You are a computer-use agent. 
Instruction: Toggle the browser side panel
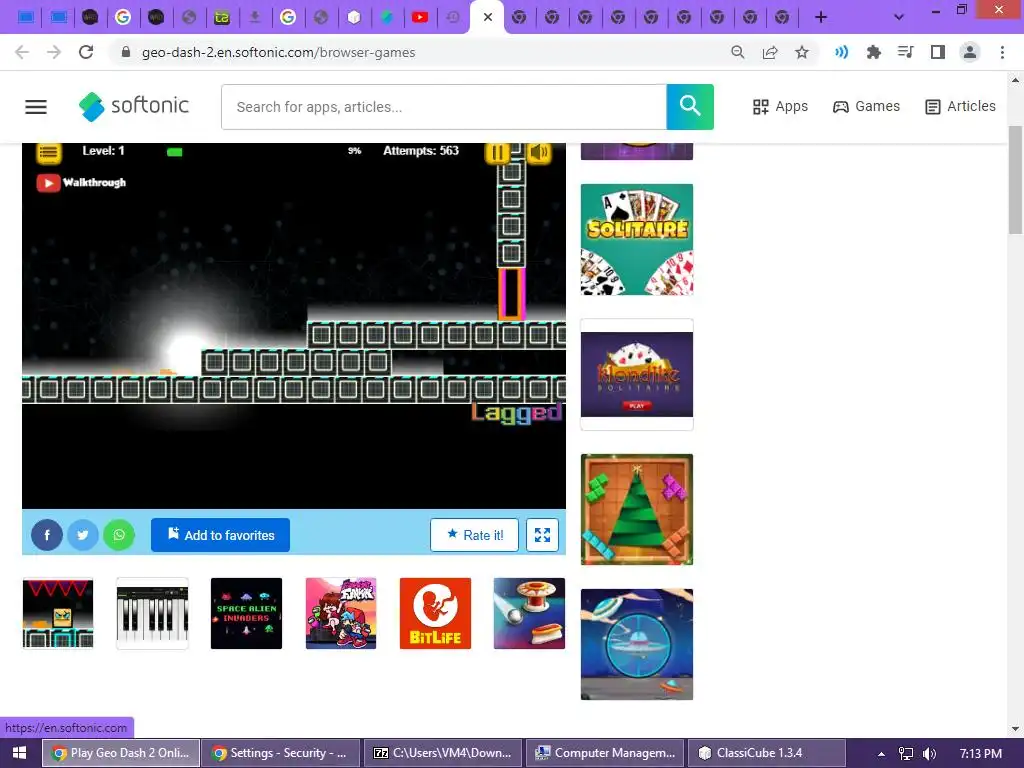pos(938,52)
